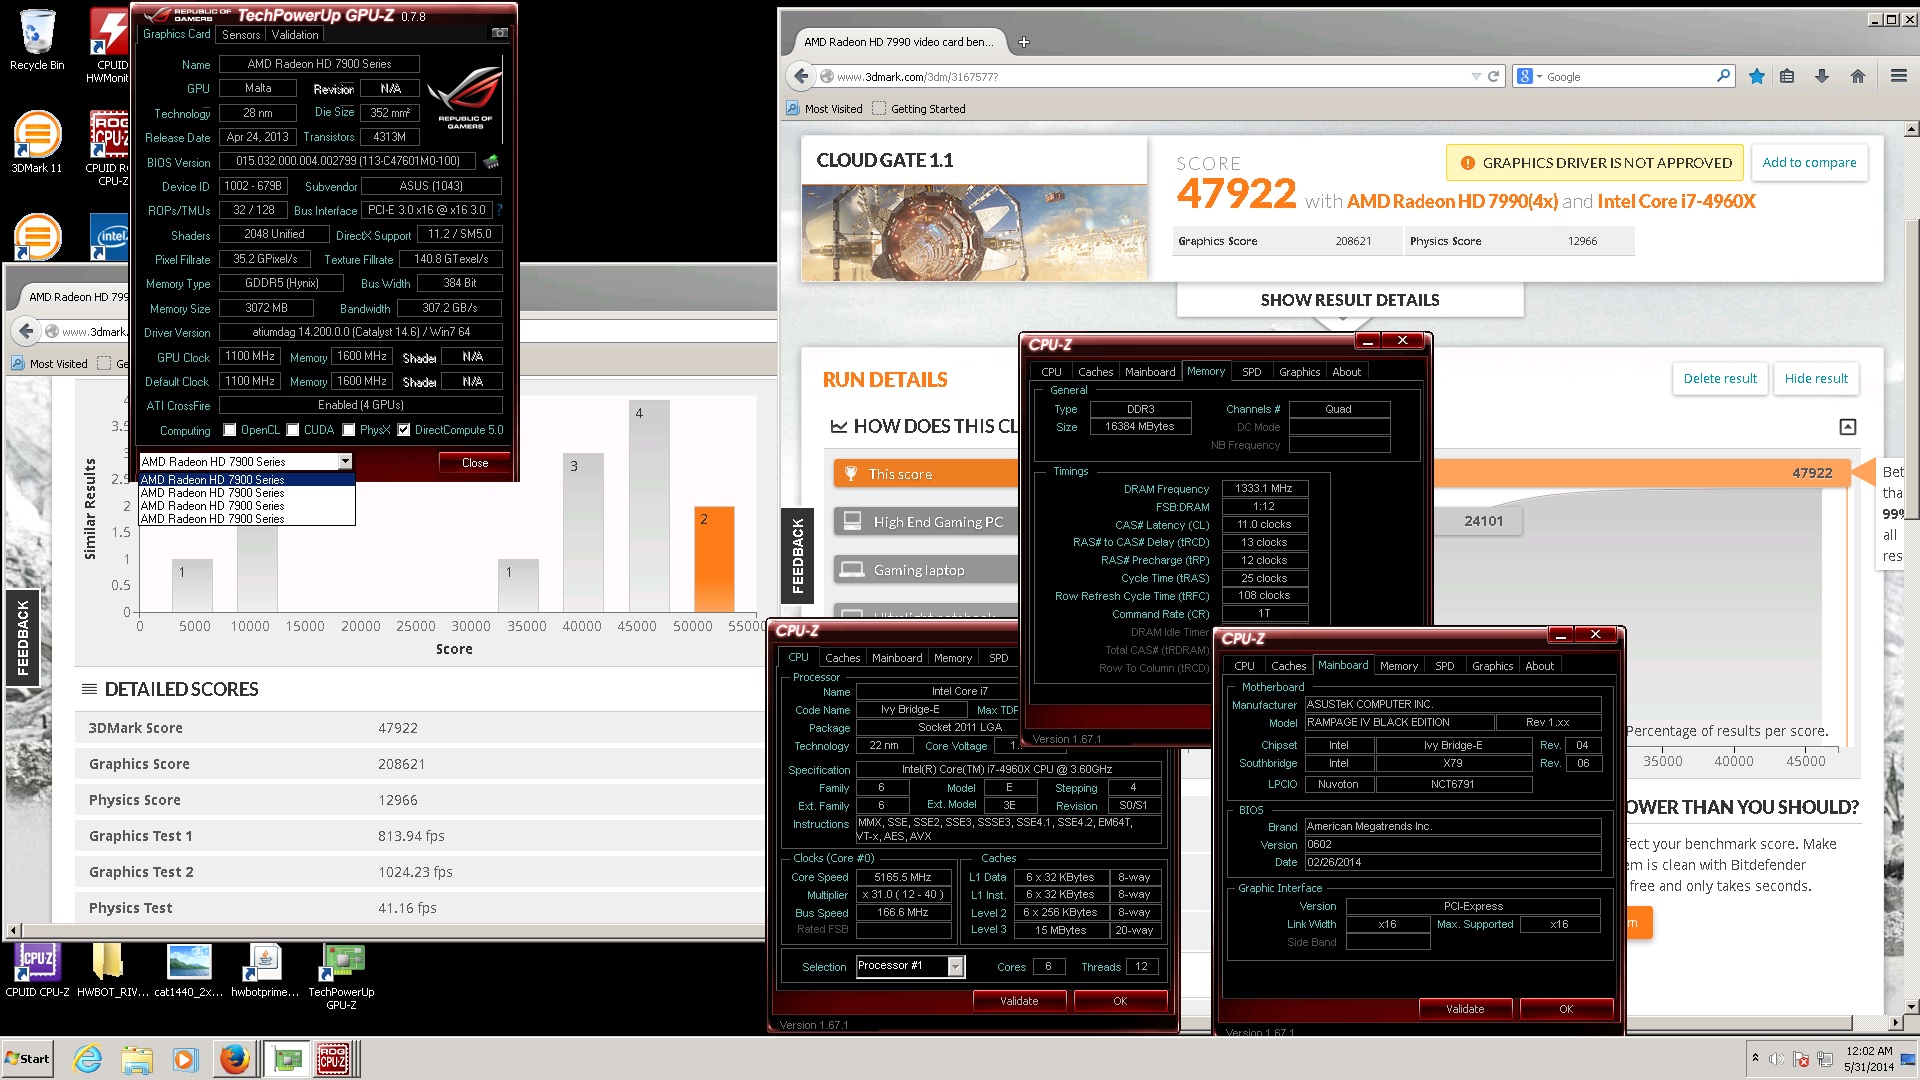Toggle the OpenCL checkbox in GPU-Z
This screenshot has width=1920, height=1080.
point(230,430)
